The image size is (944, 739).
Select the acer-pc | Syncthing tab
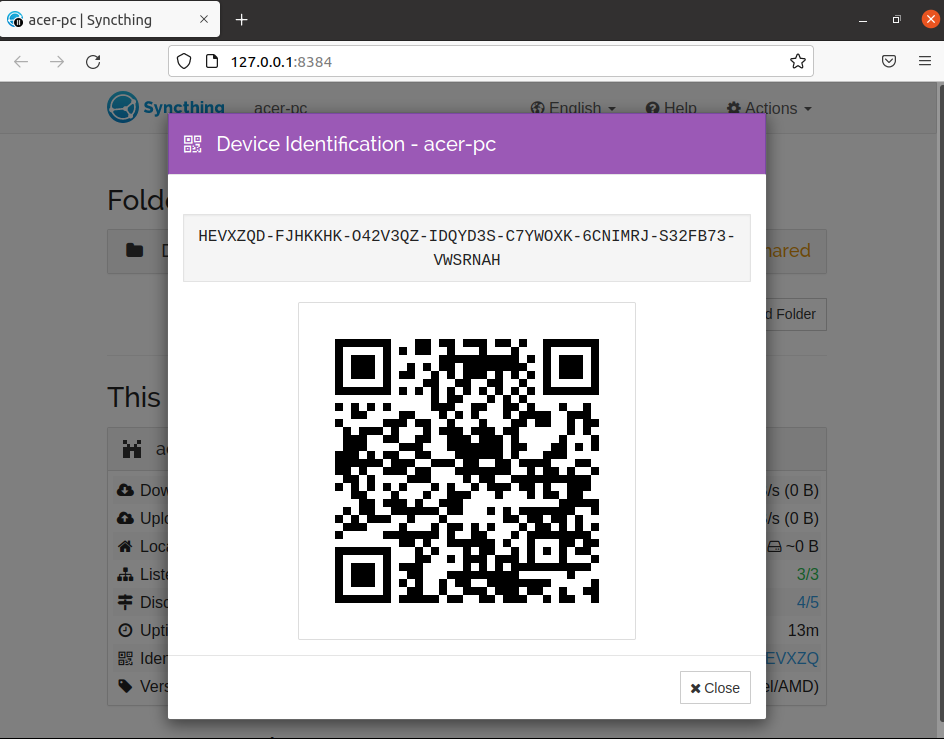click(110, 20)
